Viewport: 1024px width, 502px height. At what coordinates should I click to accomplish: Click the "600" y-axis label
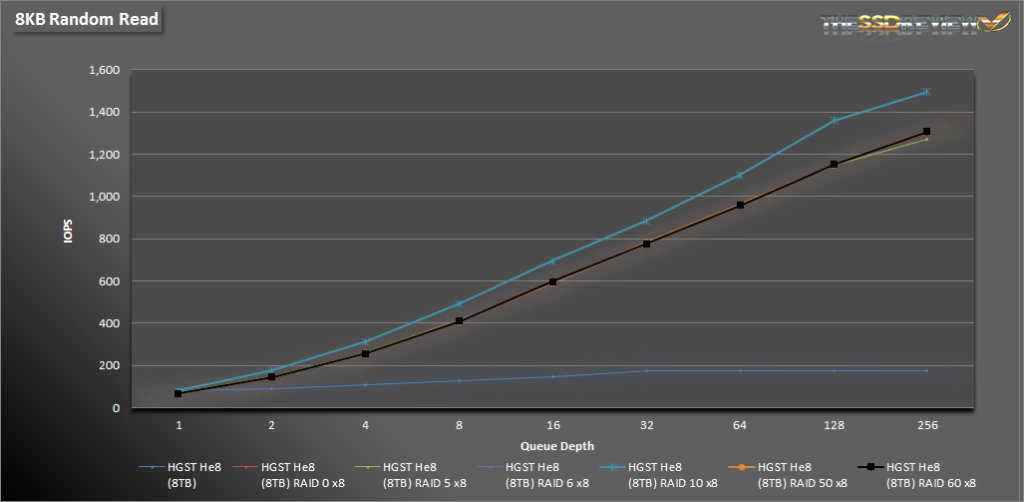point(111,281)
